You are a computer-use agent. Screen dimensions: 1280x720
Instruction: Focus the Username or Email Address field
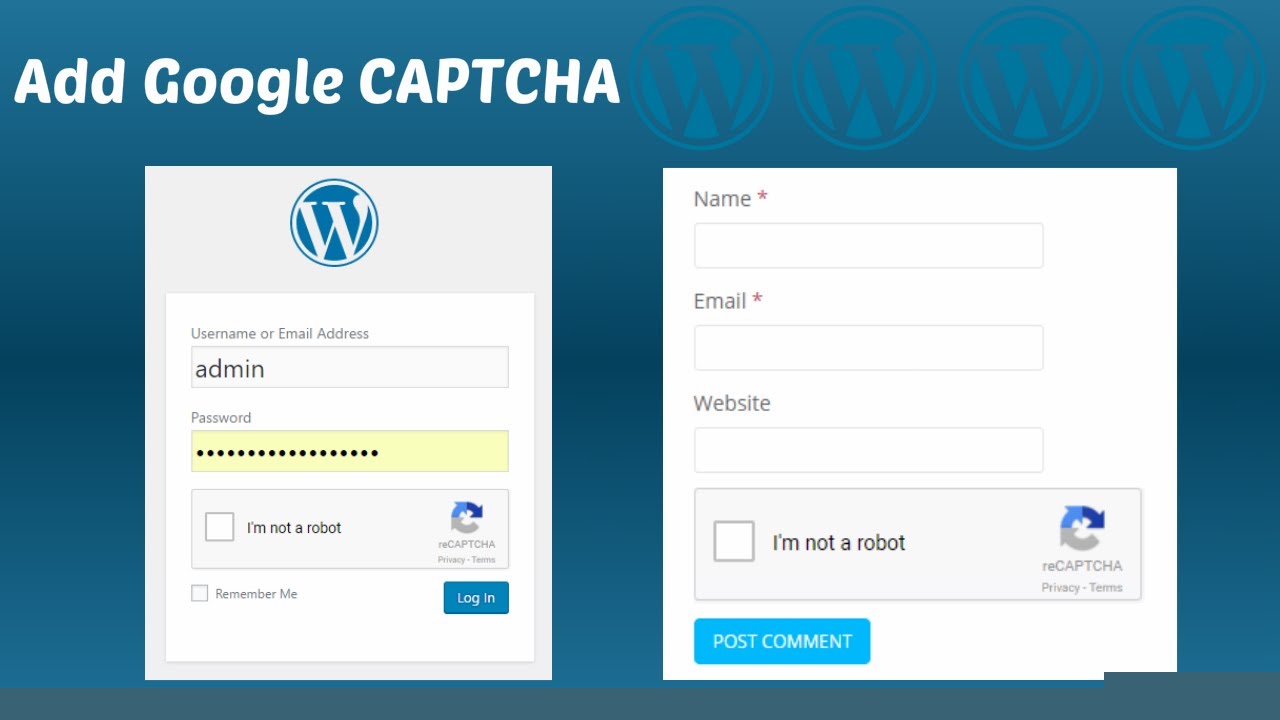point(350,367)
